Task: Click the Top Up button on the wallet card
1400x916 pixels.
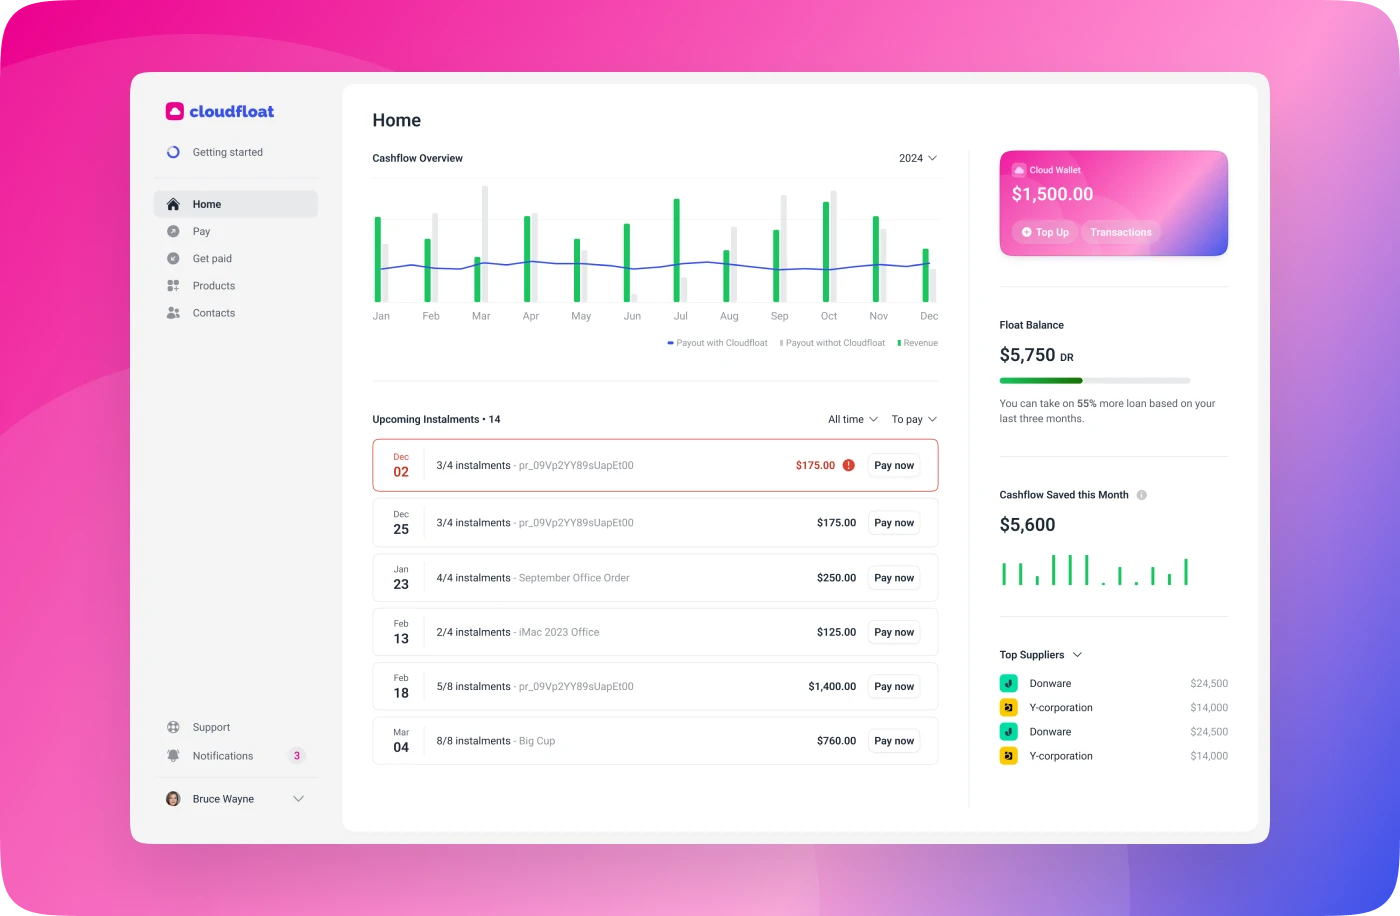Action: 1044,232
